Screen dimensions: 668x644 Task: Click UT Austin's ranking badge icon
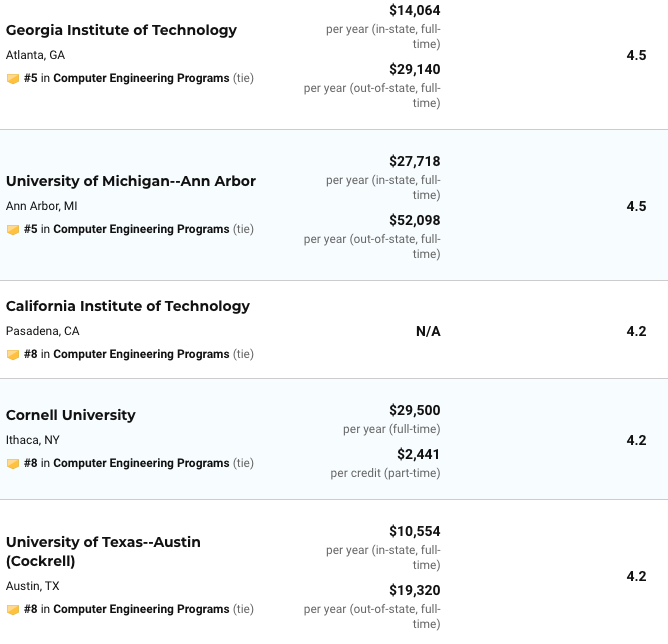[x=13, y=609]
